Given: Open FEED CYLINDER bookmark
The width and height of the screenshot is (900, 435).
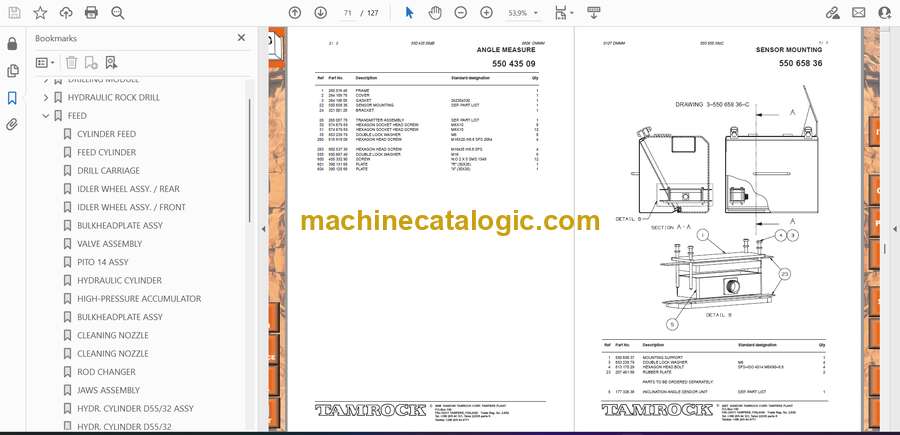Looking at the screenshot, I should coord(106,152).
